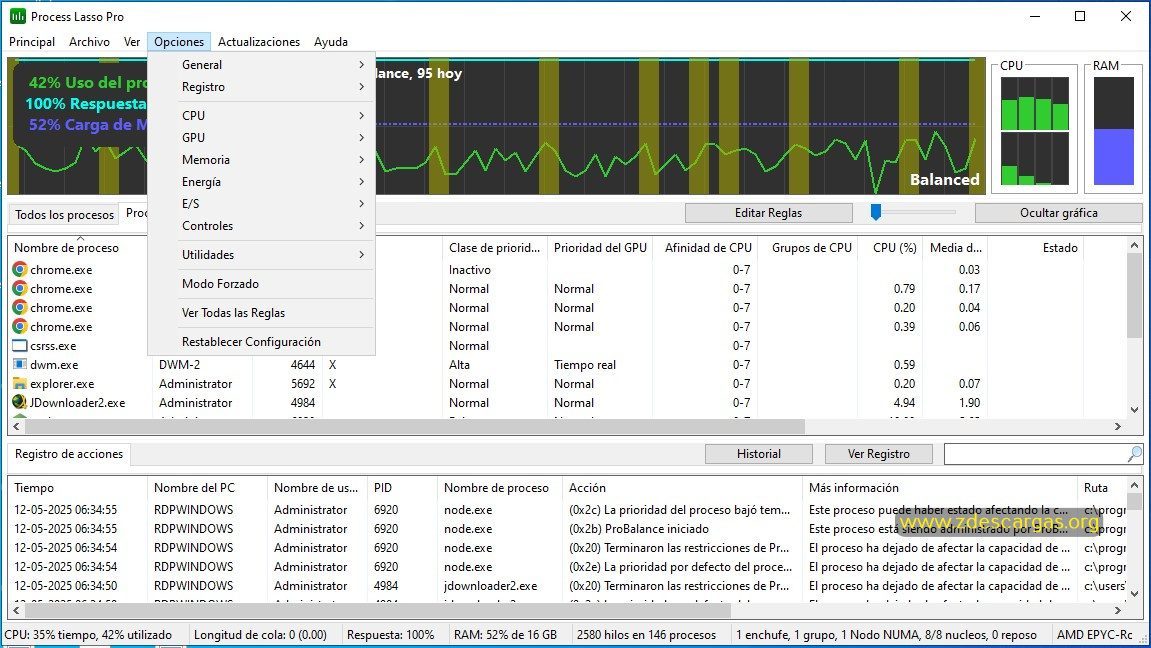Click the blue graph slider handle
This screenshot has height=648, width=1151.
tap(876, 212)
